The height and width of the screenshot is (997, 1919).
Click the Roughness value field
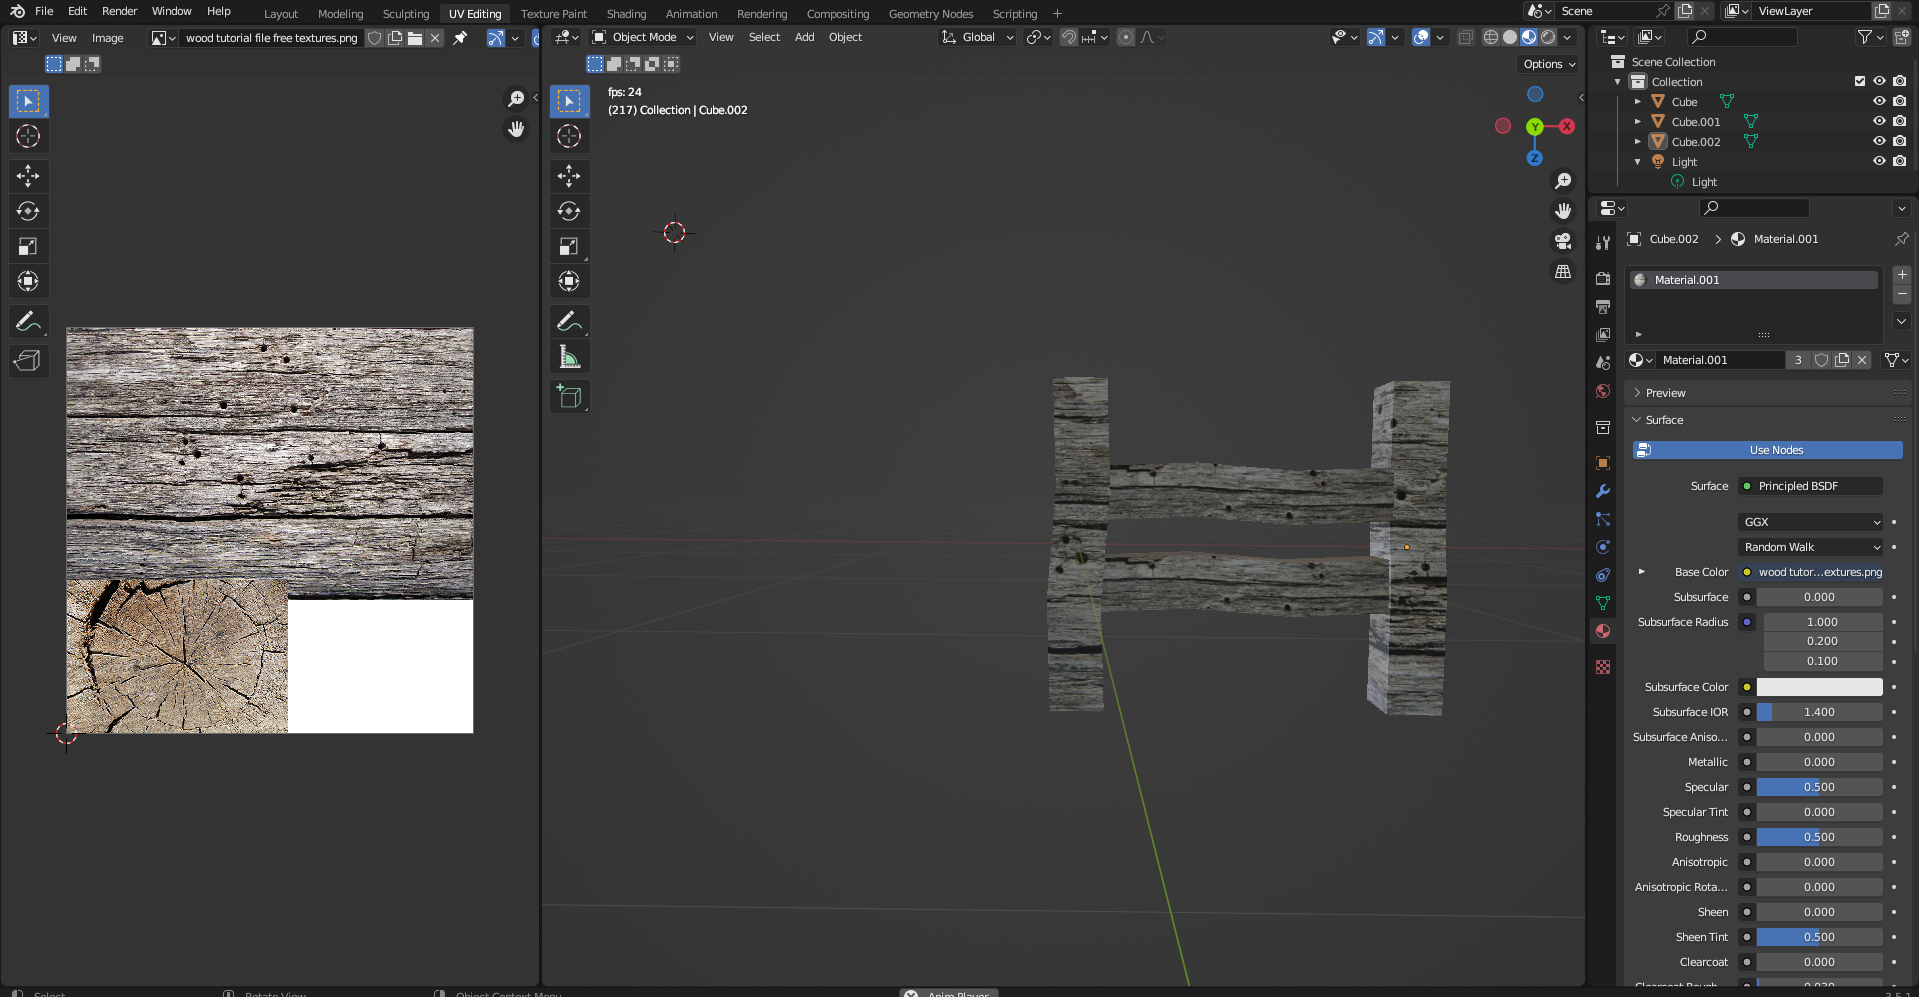coord(1819,837)
